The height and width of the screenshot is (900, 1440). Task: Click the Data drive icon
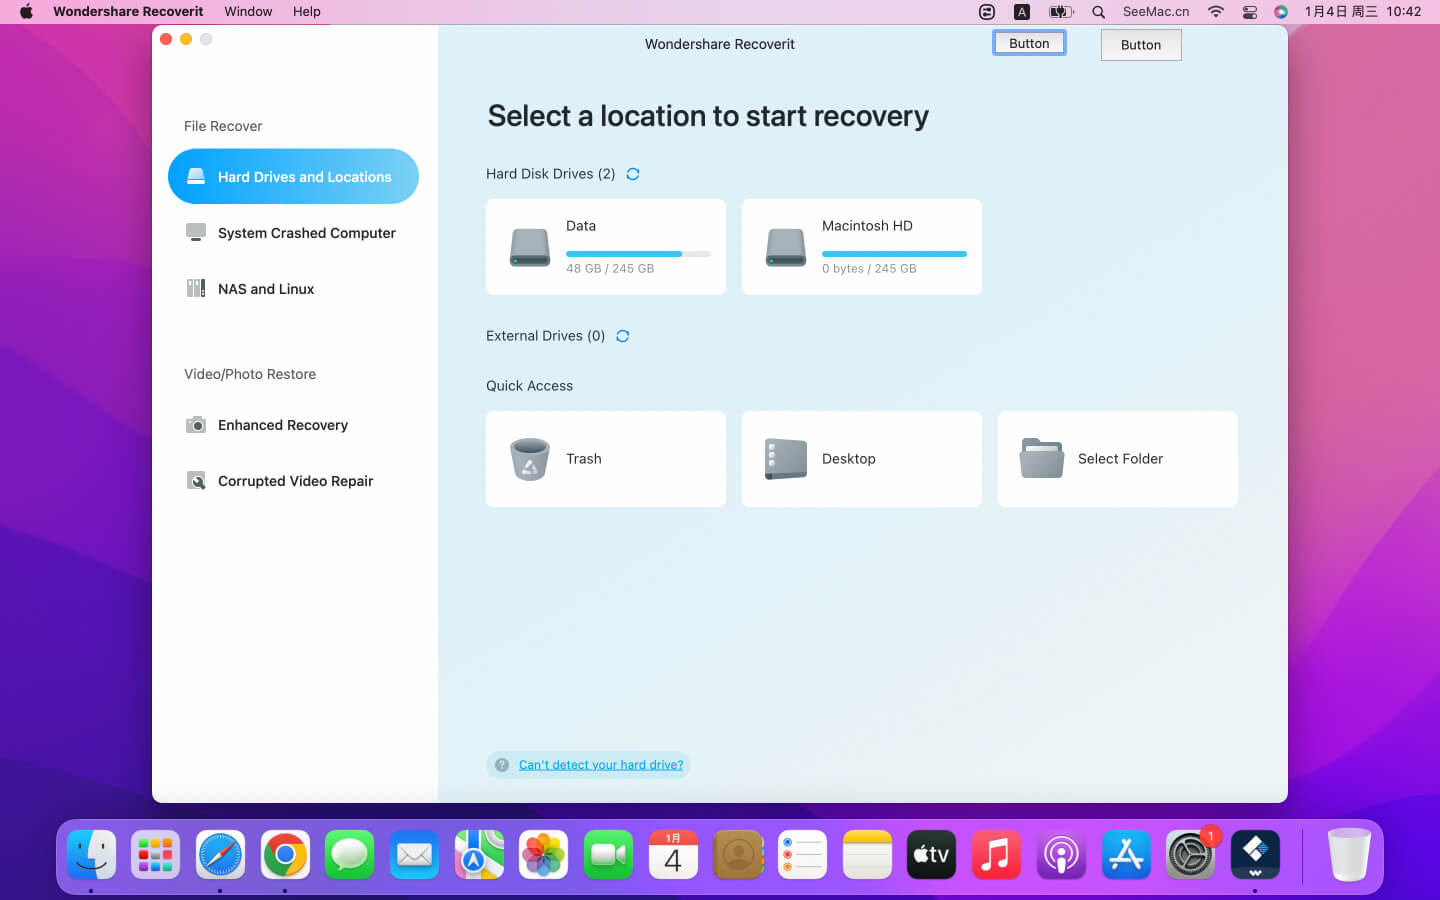tap(530, 247)
